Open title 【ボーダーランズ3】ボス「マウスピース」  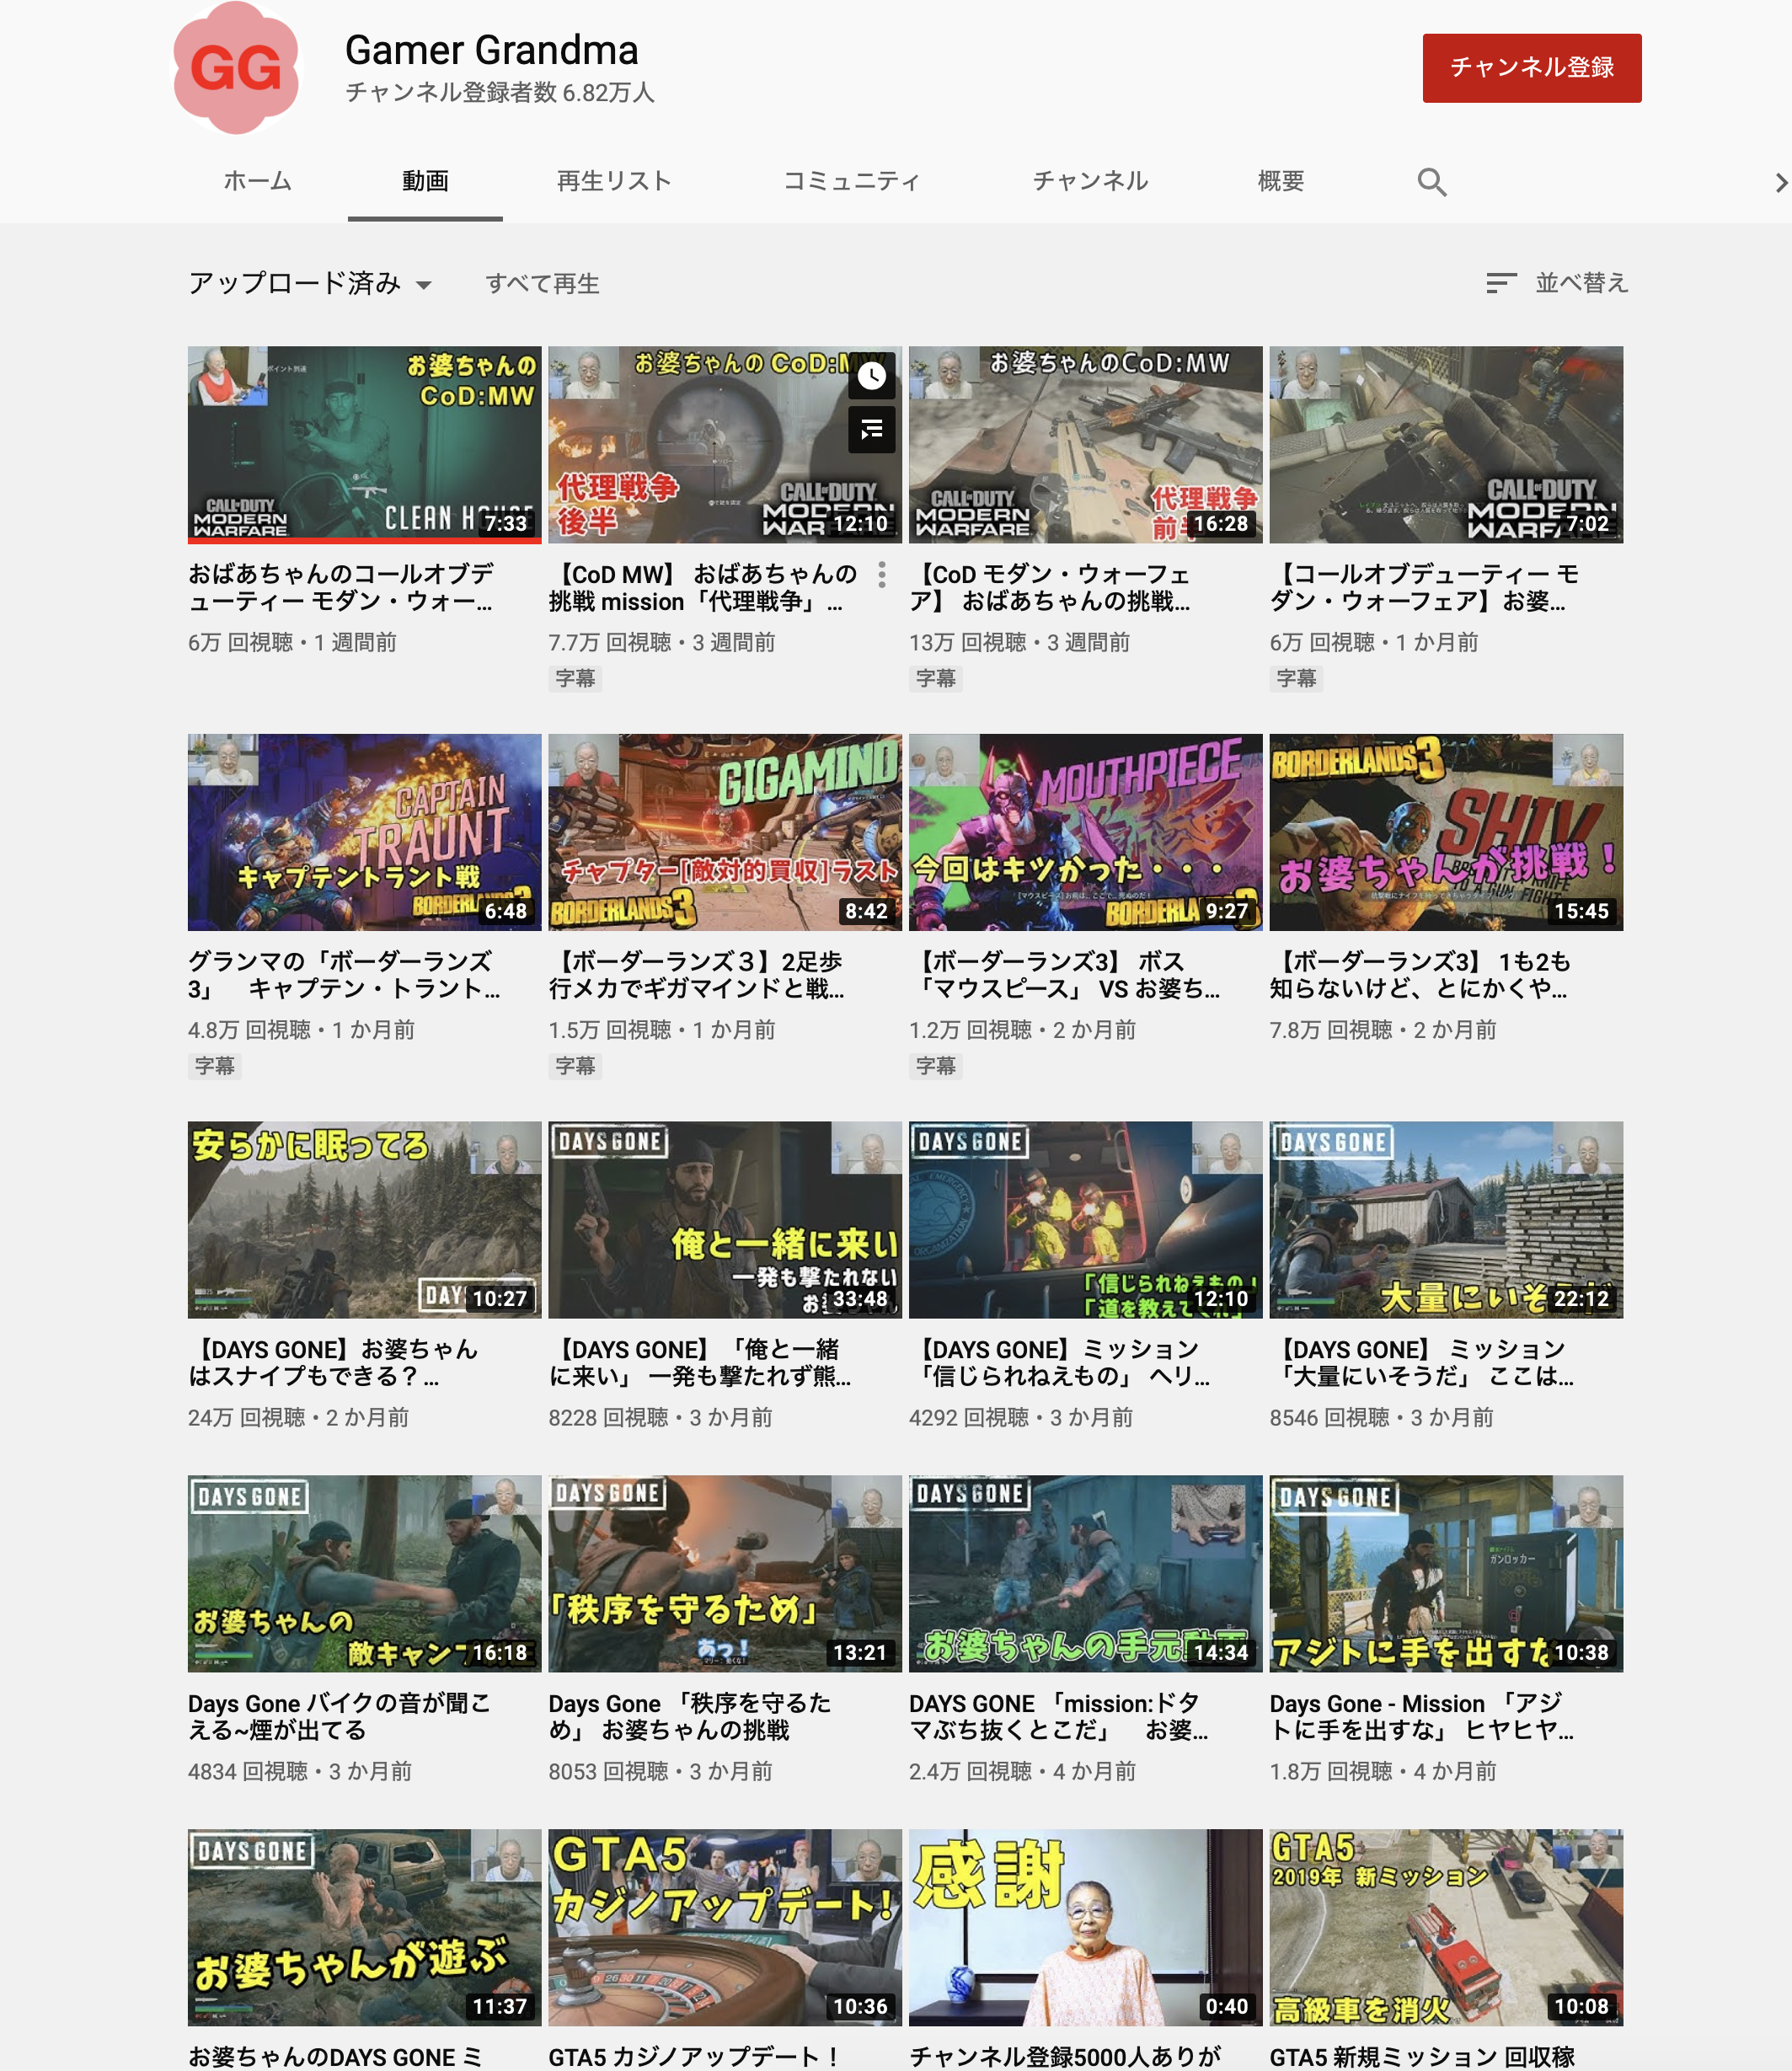tap(1064, 975)
